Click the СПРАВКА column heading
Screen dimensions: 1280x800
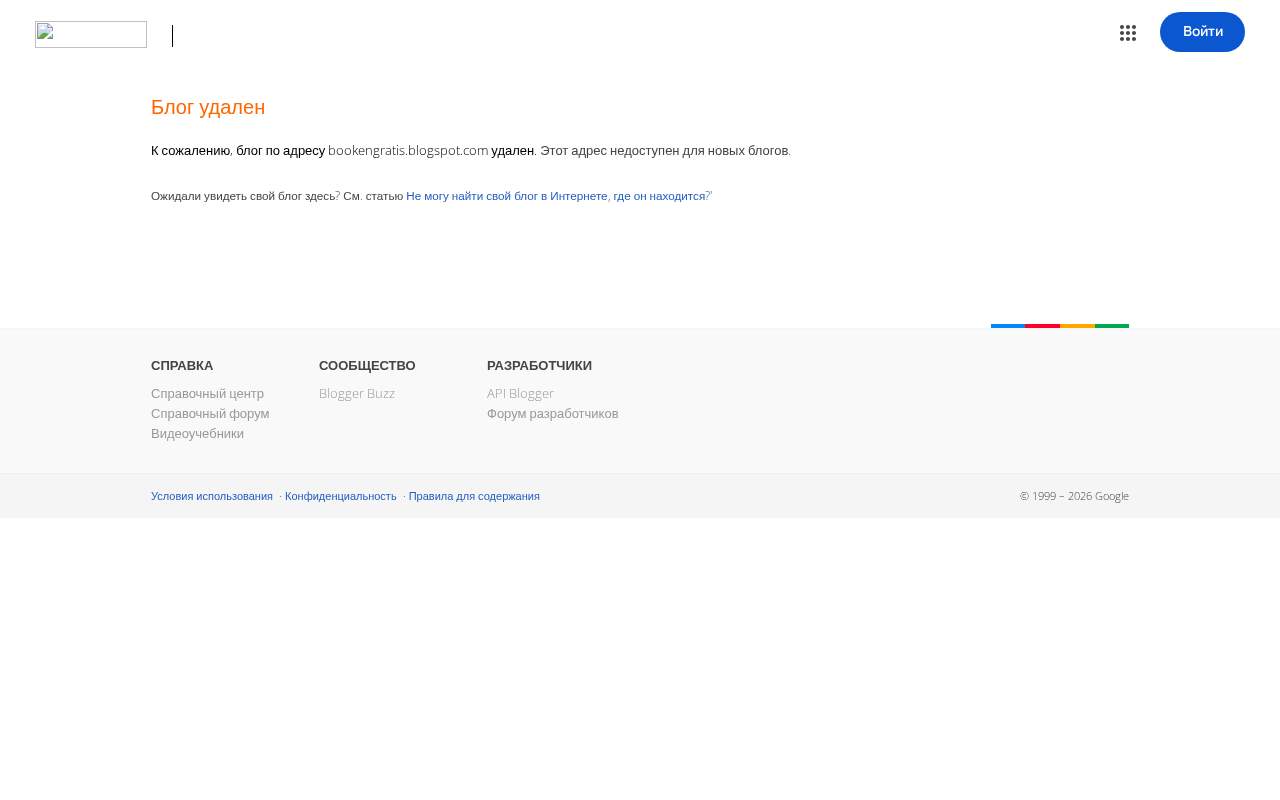click(x=182, y=366)
